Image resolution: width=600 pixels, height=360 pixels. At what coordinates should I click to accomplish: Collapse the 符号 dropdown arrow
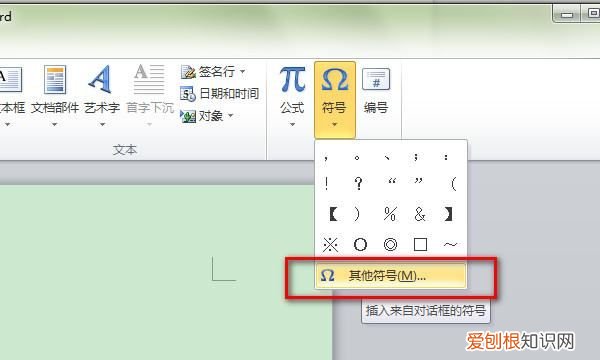pos(335,124)
